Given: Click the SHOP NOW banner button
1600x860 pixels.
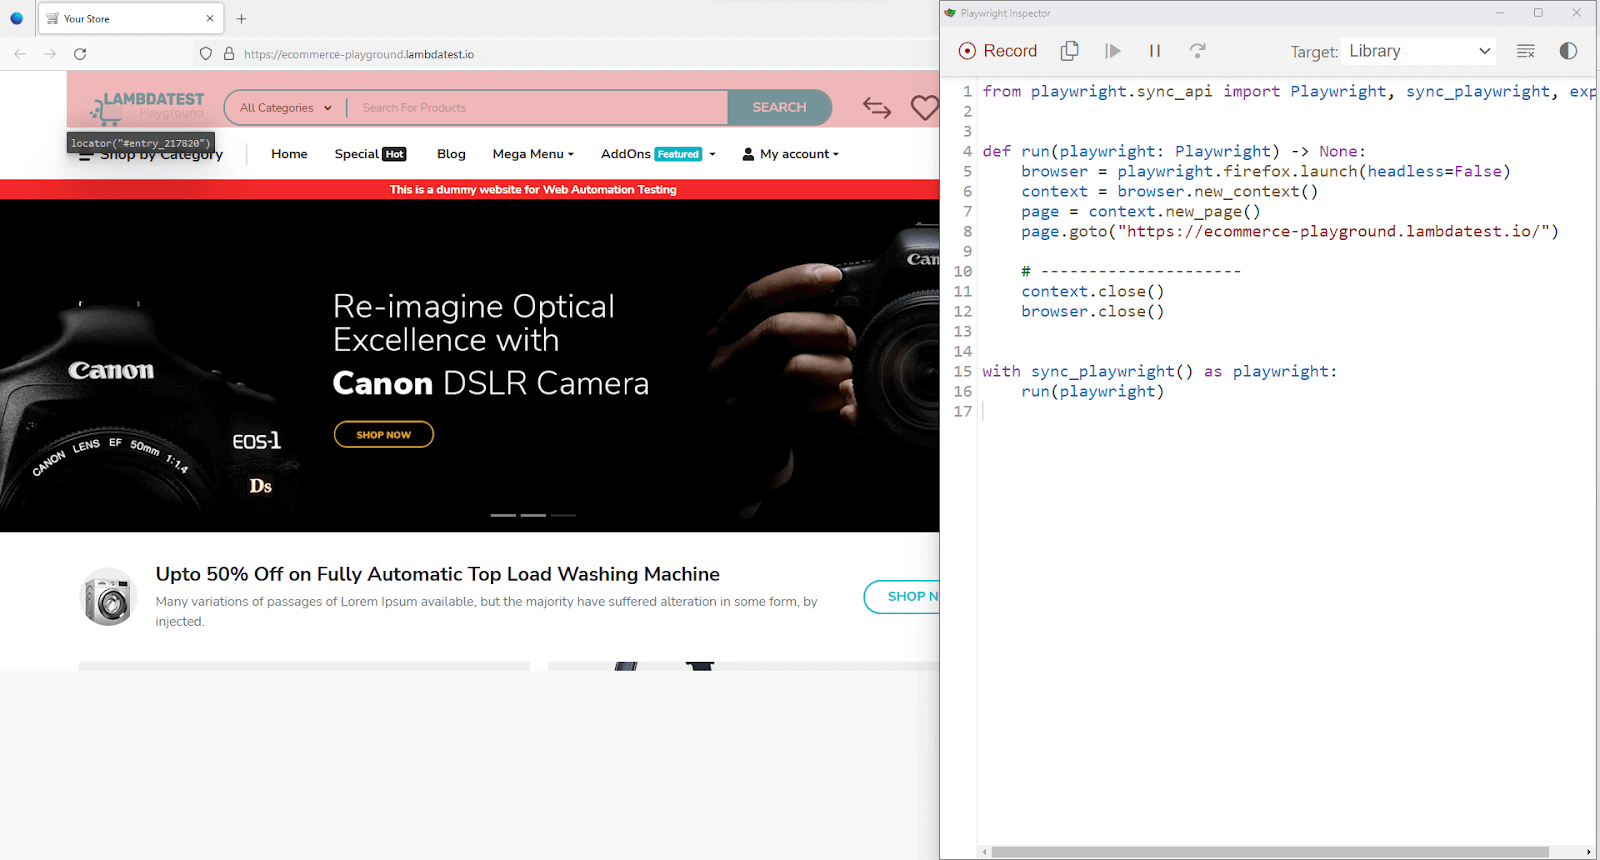Looking at the screenshot, I should click(383, 435).
